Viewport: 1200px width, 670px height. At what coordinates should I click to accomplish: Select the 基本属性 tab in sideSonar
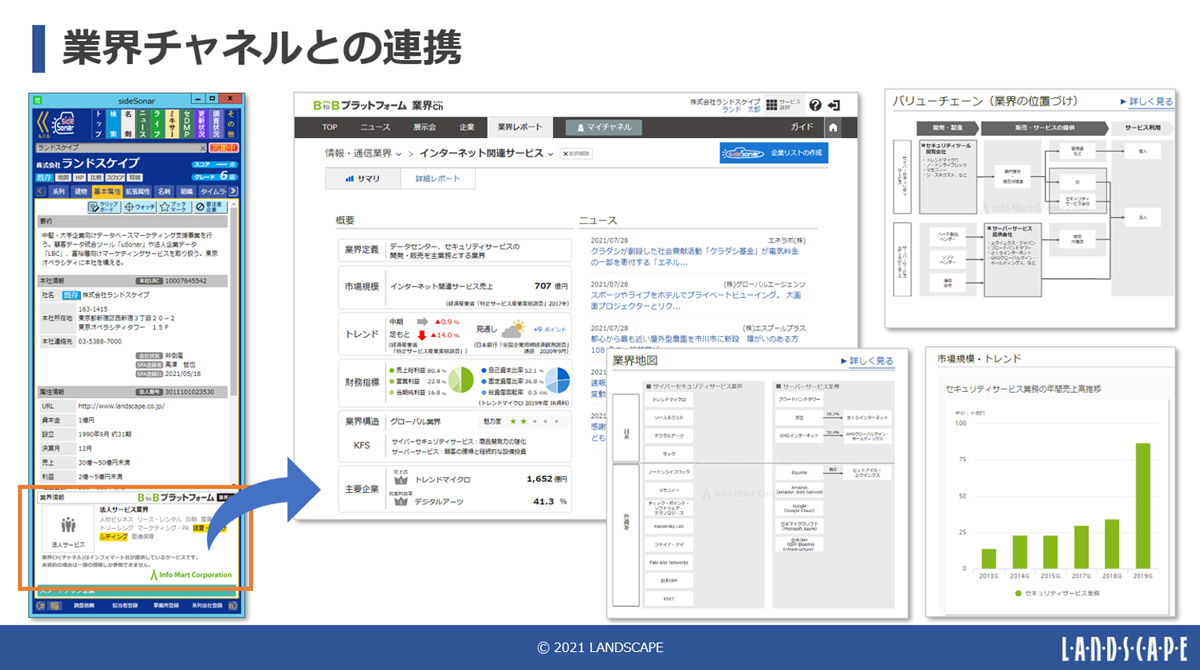(107, 192)
